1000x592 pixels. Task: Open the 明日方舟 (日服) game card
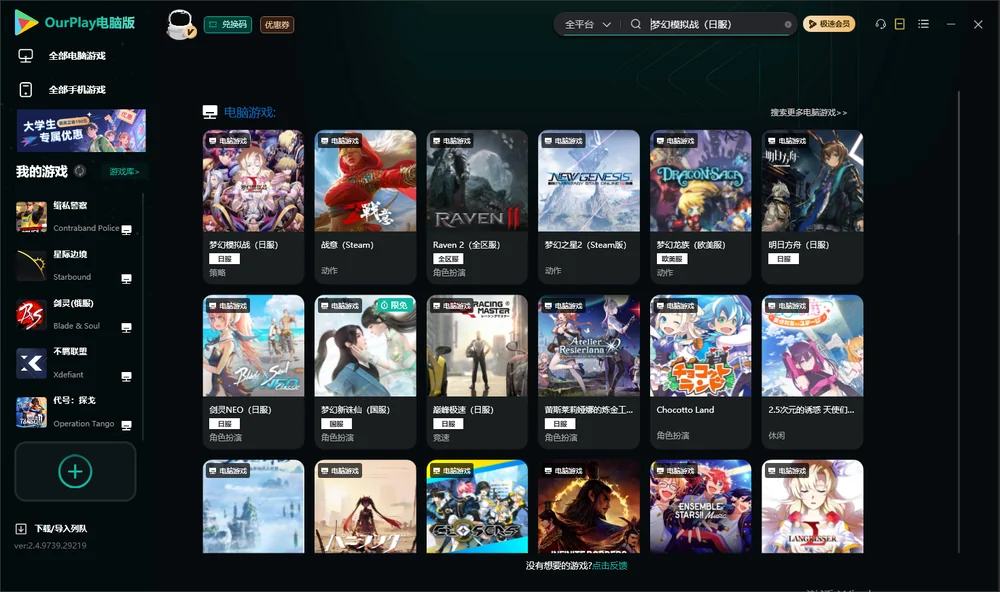click(812, 207)
